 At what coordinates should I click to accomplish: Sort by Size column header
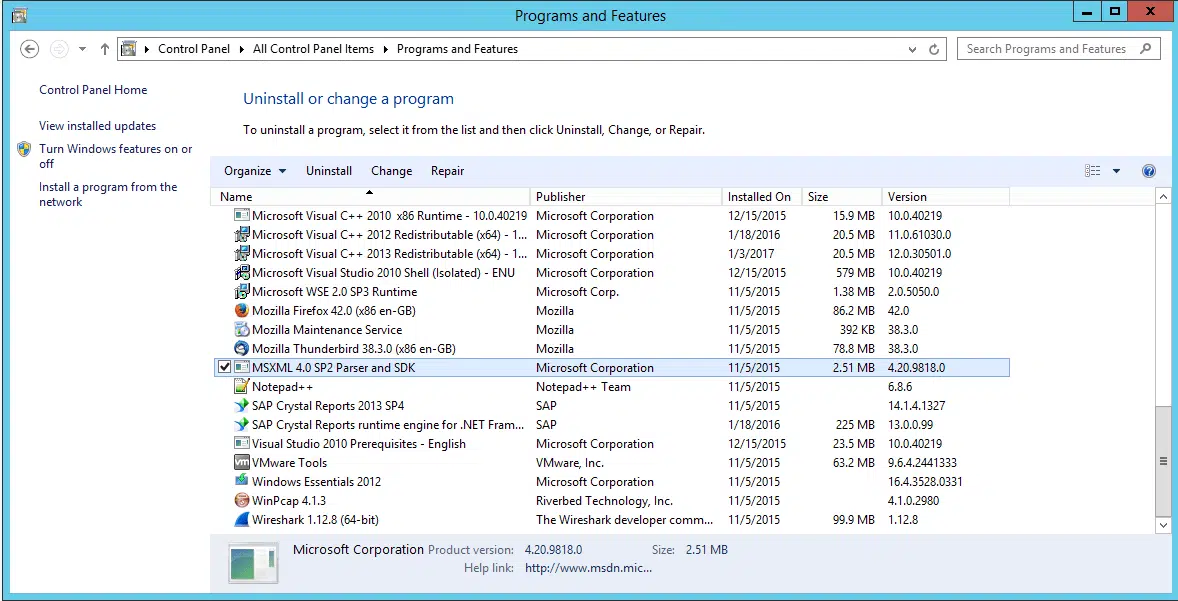[841, 197]
